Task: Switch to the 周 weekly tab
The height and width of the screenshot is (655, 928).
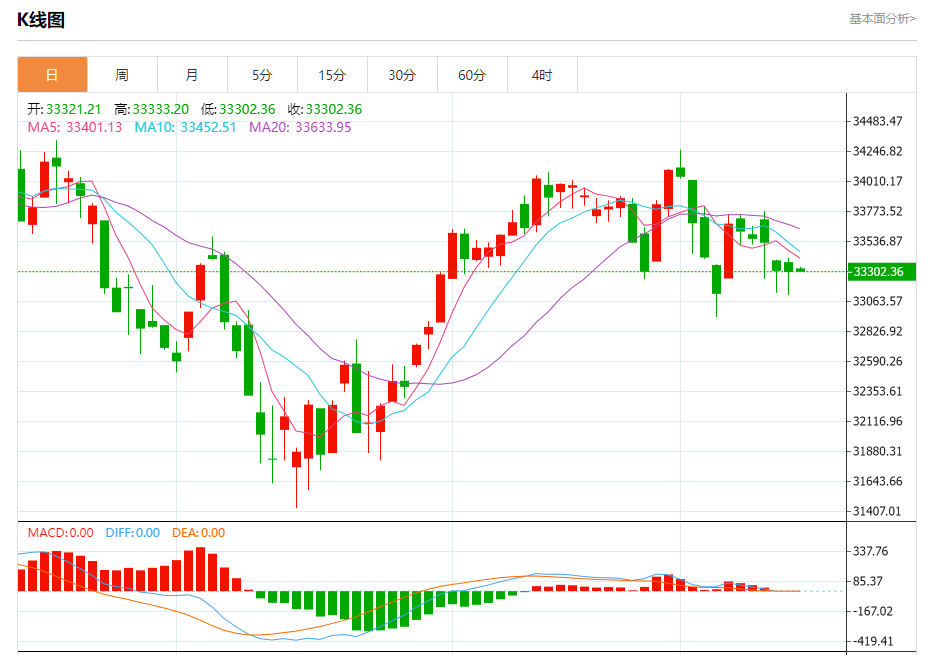Action: (x=123, y=75)
